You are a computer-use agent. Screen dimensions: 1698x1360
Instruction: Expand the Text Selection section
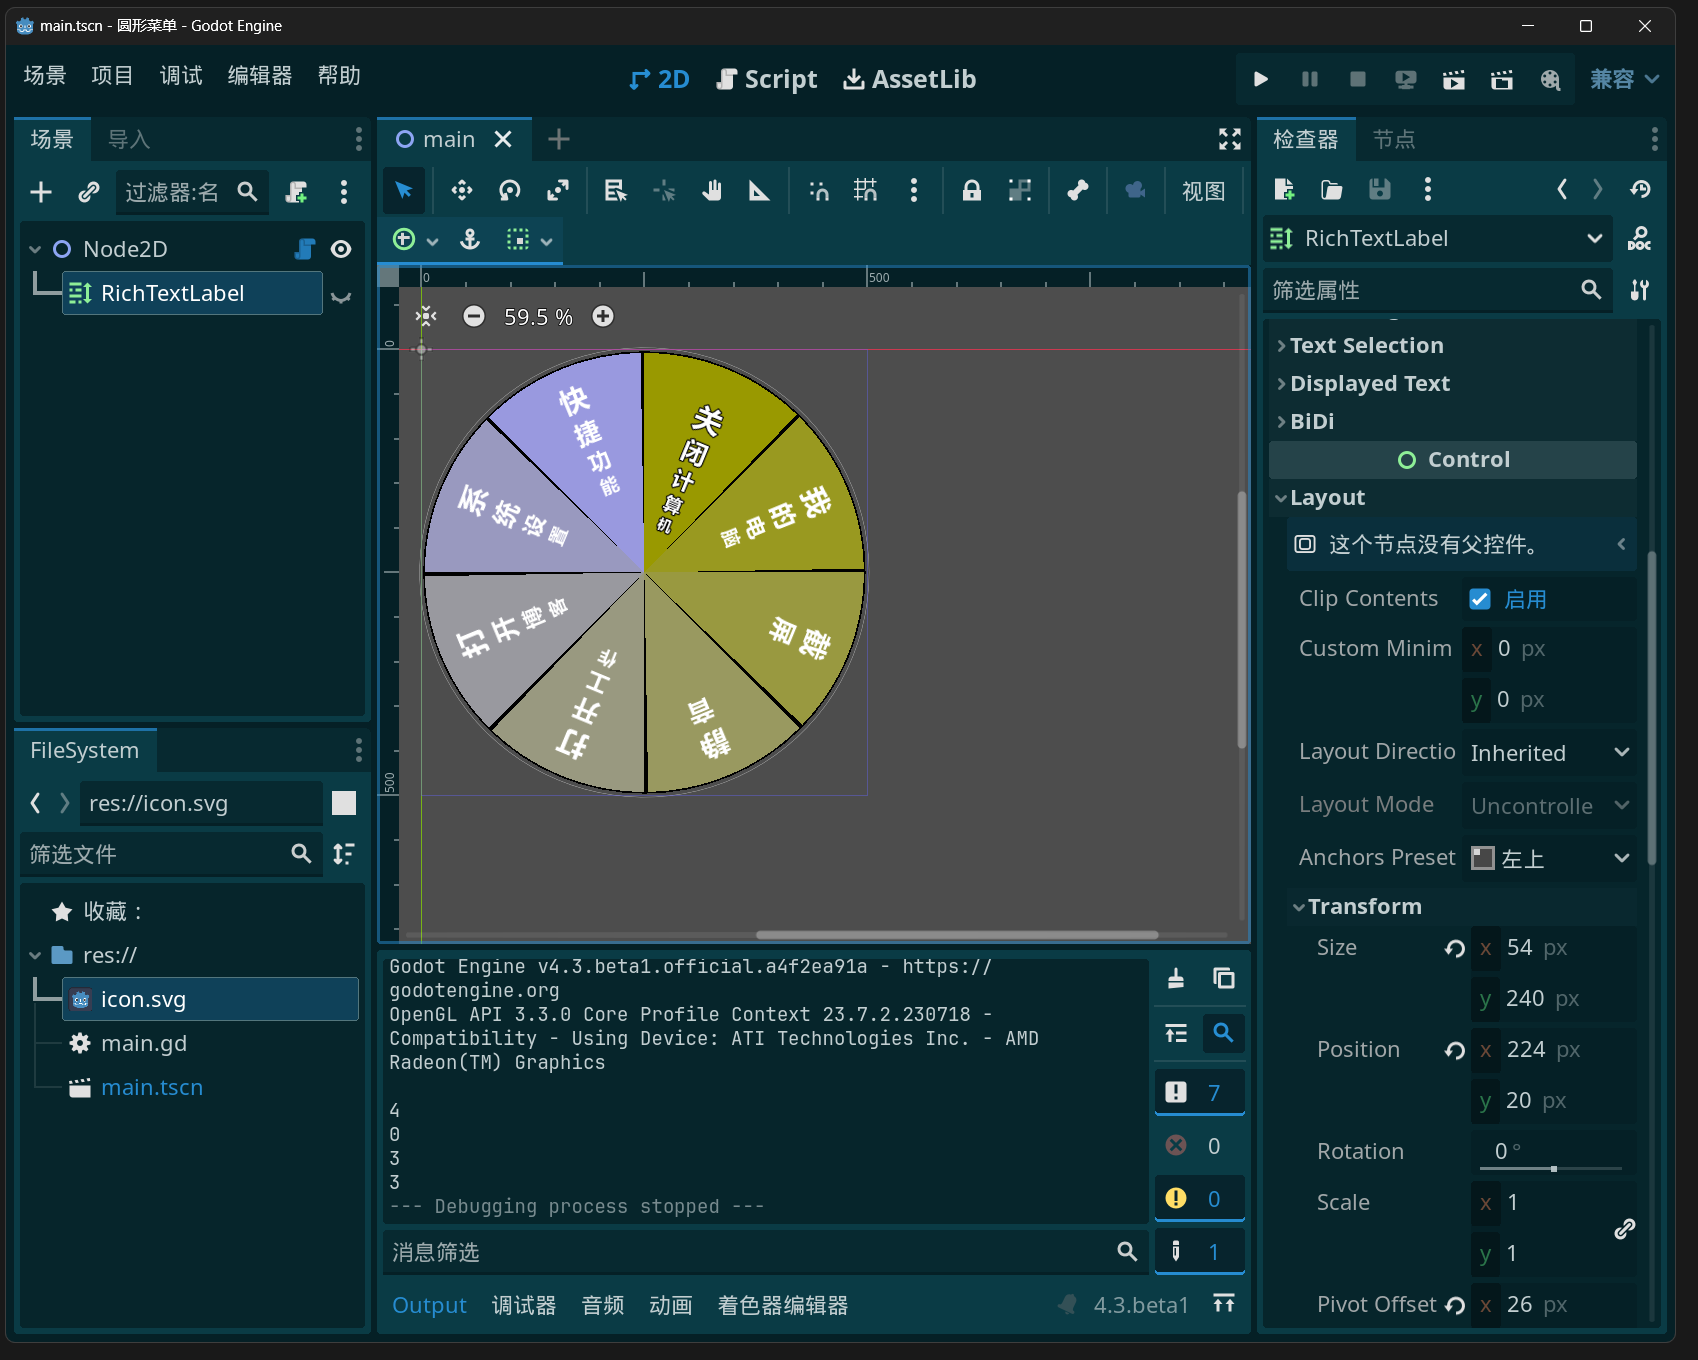[x=1366, y=345]
